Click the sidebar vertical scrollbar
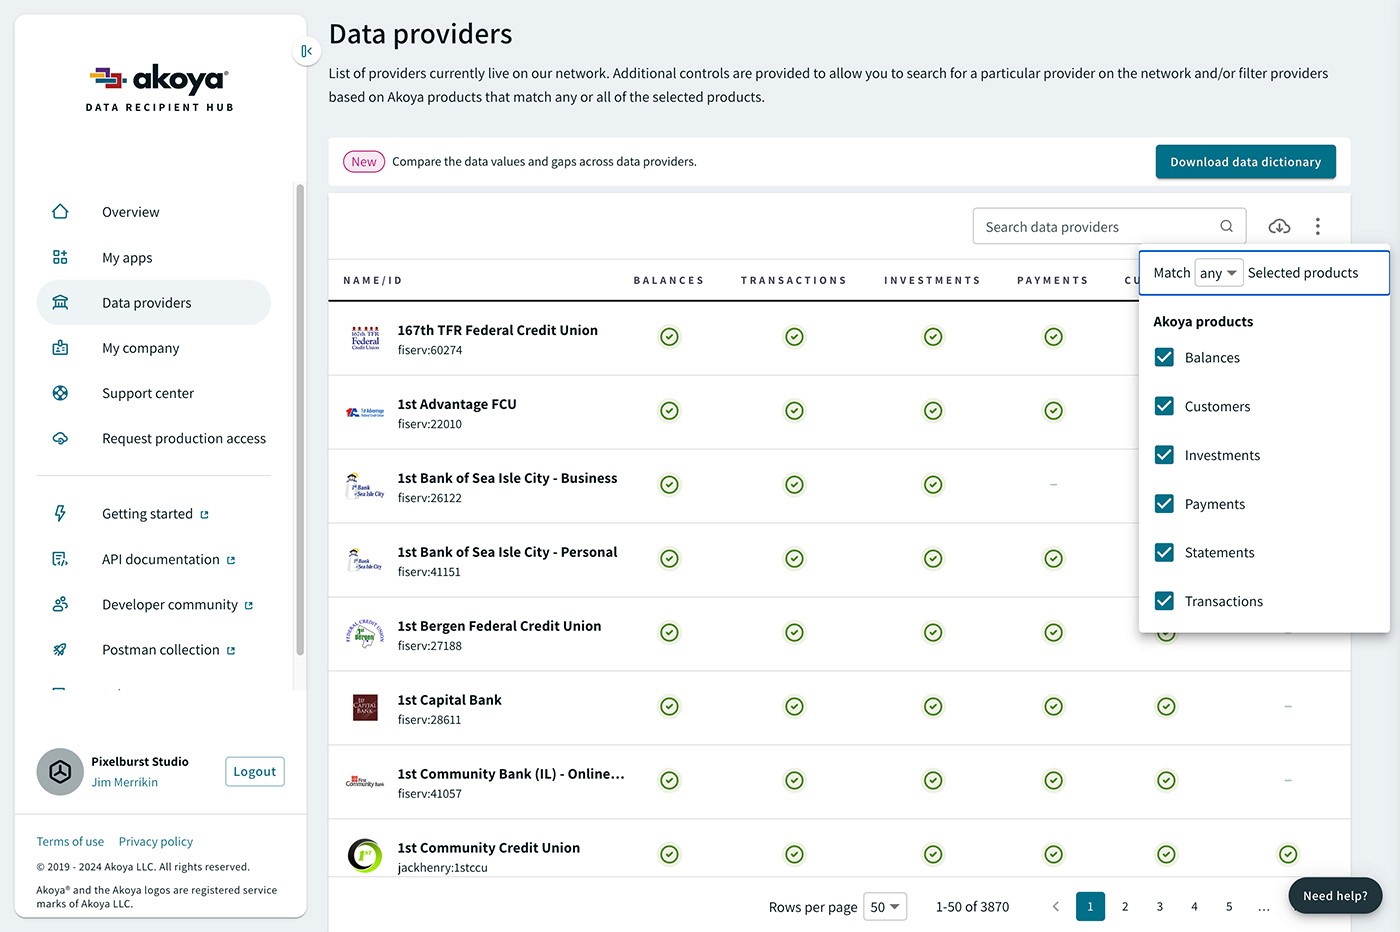 pos(300,420)
